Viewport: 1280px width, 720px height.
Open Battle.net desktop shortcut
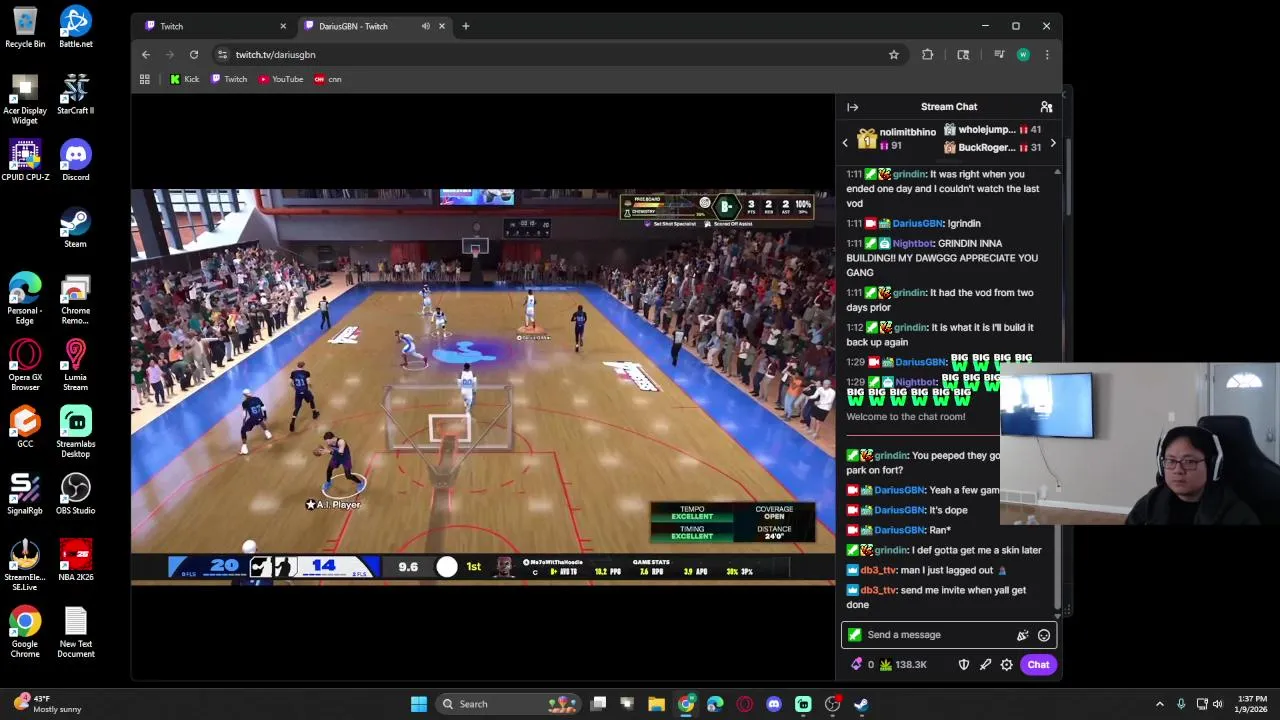[x=75, y=27]
